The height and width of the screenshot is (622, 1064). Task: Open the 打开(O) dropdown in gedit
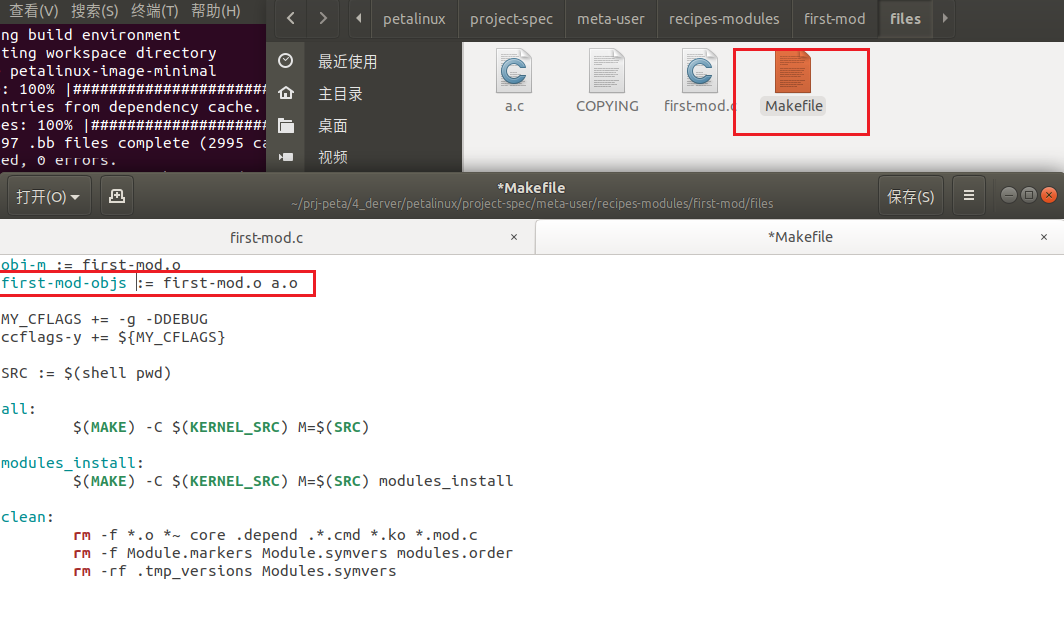coord(48,196)
